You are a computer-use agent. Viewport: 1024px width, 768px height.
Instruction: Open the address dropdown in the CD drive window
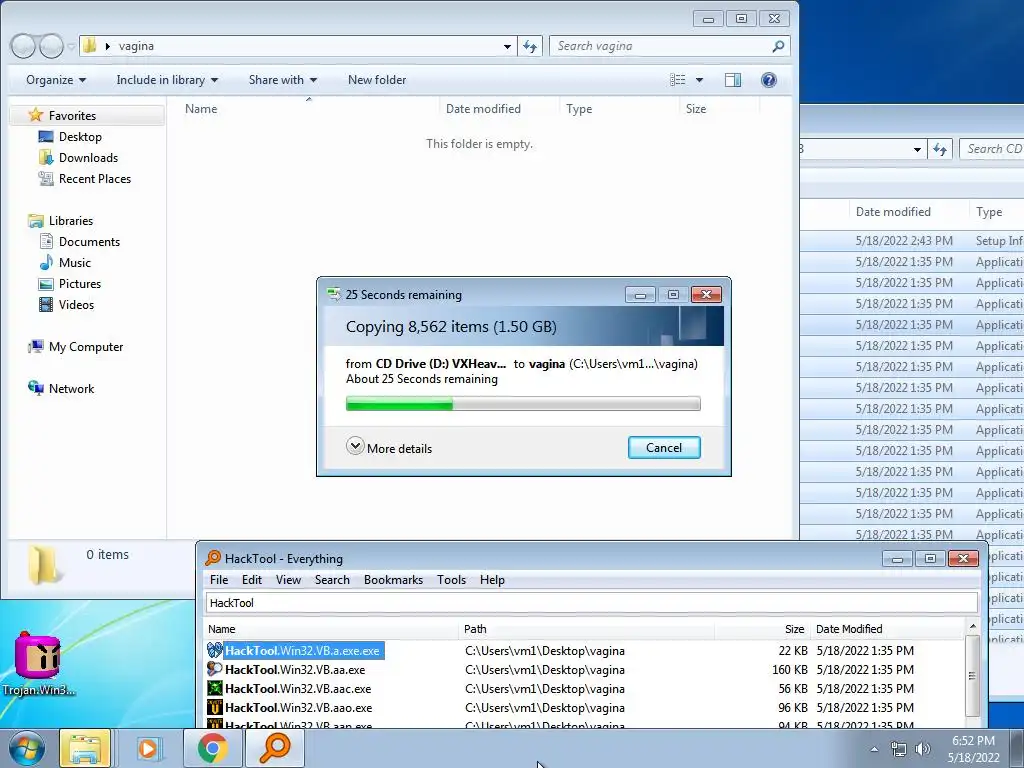pyautogui.click(x=917, y=150)
